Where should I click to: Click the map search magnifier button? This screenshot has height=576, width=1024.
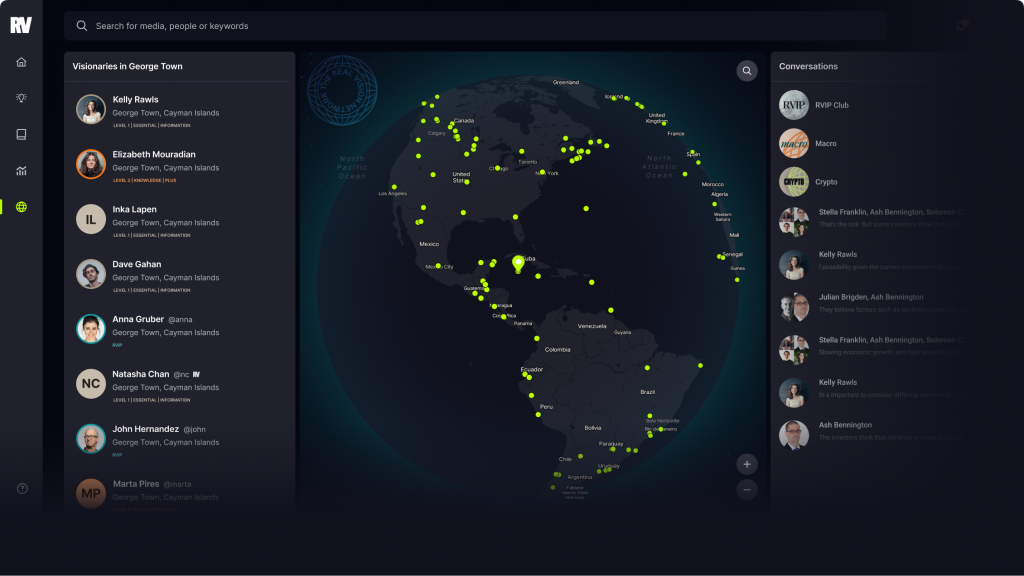747,70
